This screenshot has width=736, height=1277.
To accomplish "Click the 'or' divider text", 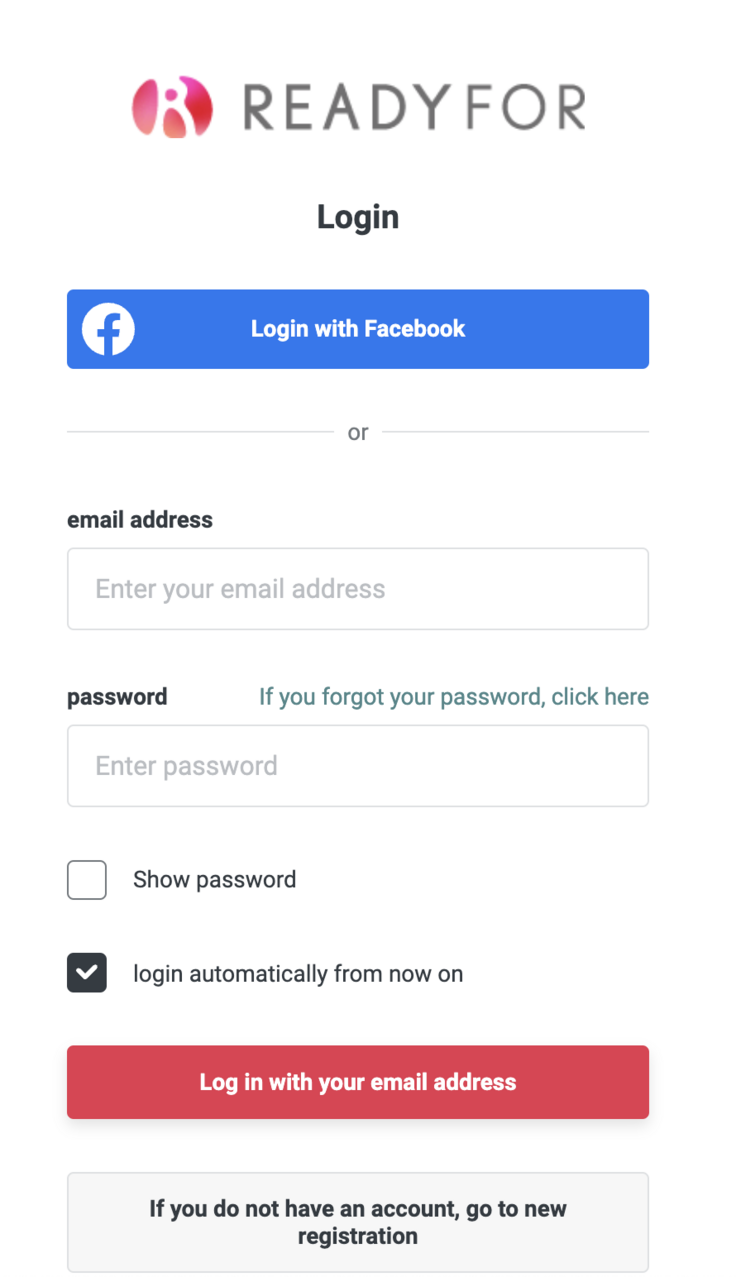I will coord(358,433).
